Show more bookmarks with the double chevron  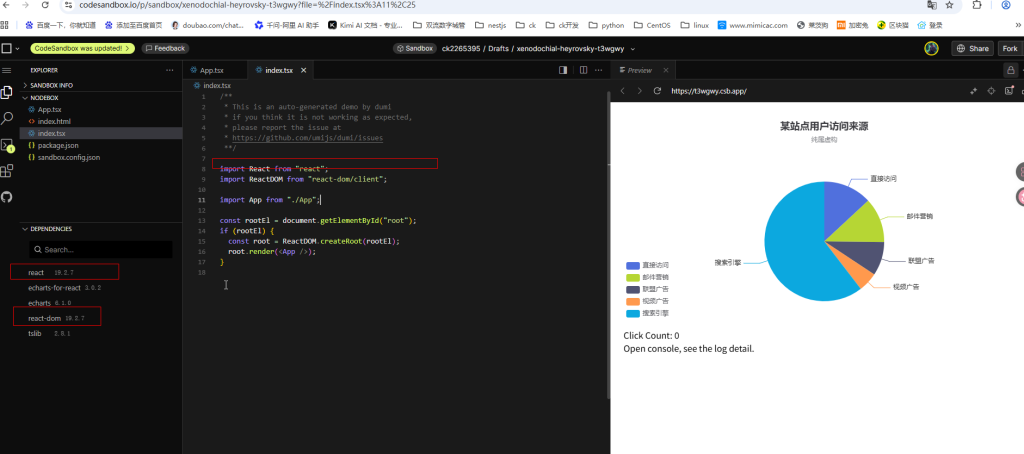(x=1018, y=25)
